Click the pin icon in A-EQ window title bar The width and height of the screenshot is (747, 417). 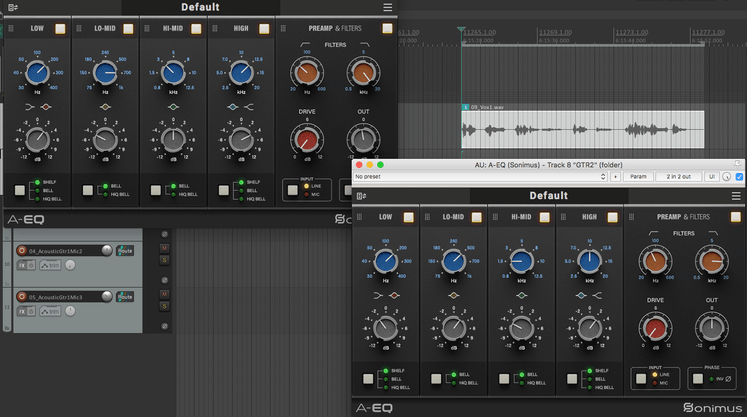(737, 164)
